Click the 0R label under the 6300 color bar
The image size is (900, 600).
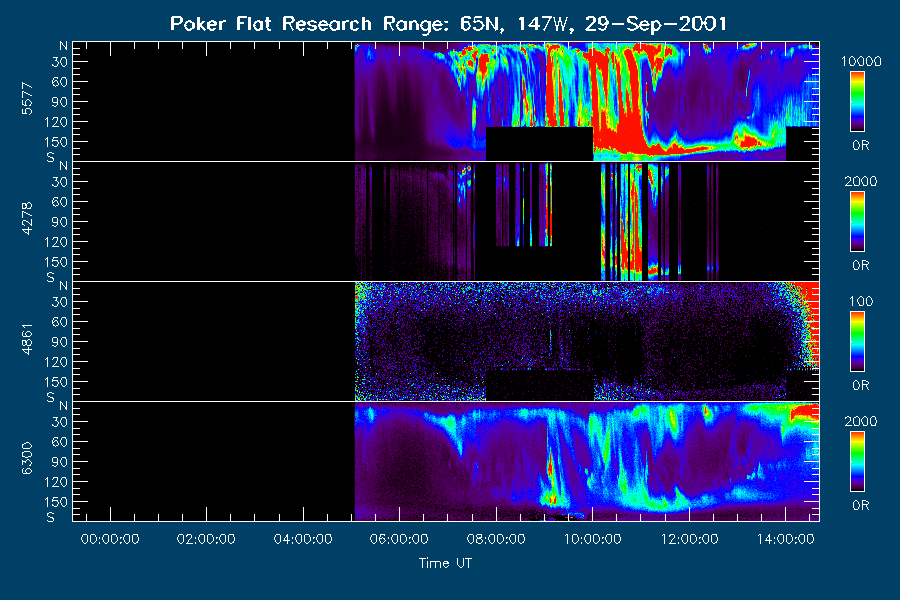click(x=860, y=506)
